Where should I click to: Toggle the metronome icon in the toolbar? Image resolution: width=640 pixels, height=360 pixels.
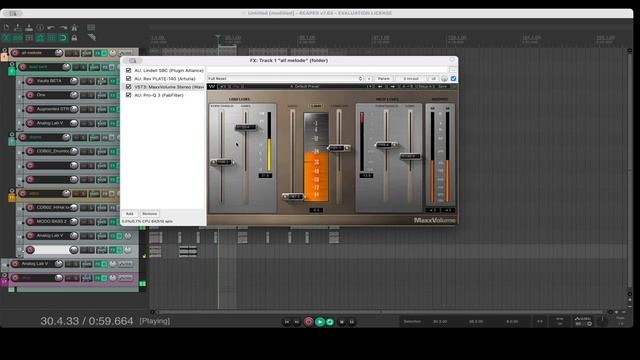coord(74,28)
